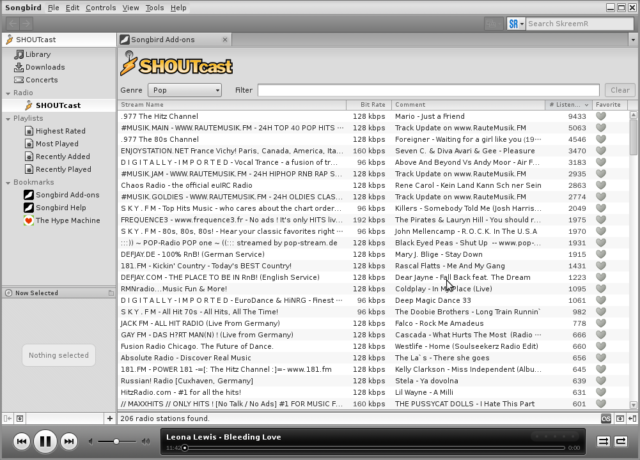This screenshot has width=640, height=460.
Task: Click the Last.fm status bar icon
Action: [x=606, y=418]
